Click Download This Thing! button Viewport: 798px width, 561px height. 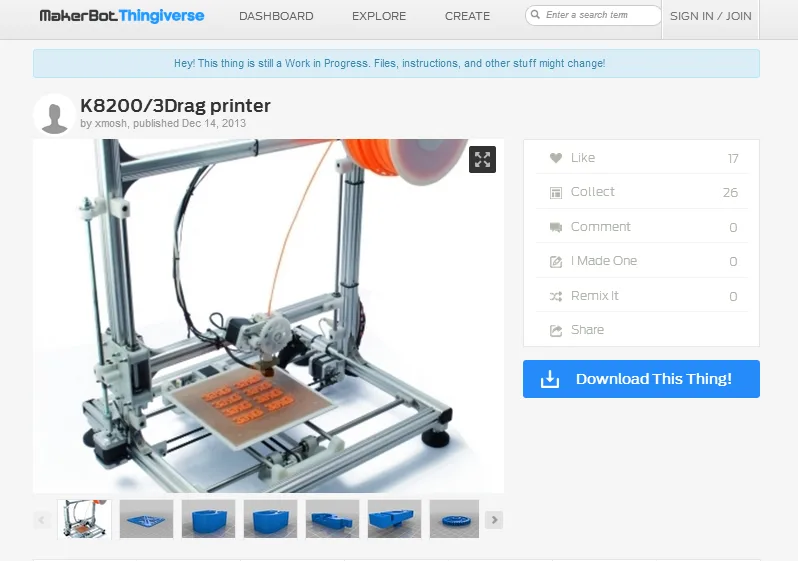[x=641, y=379]
